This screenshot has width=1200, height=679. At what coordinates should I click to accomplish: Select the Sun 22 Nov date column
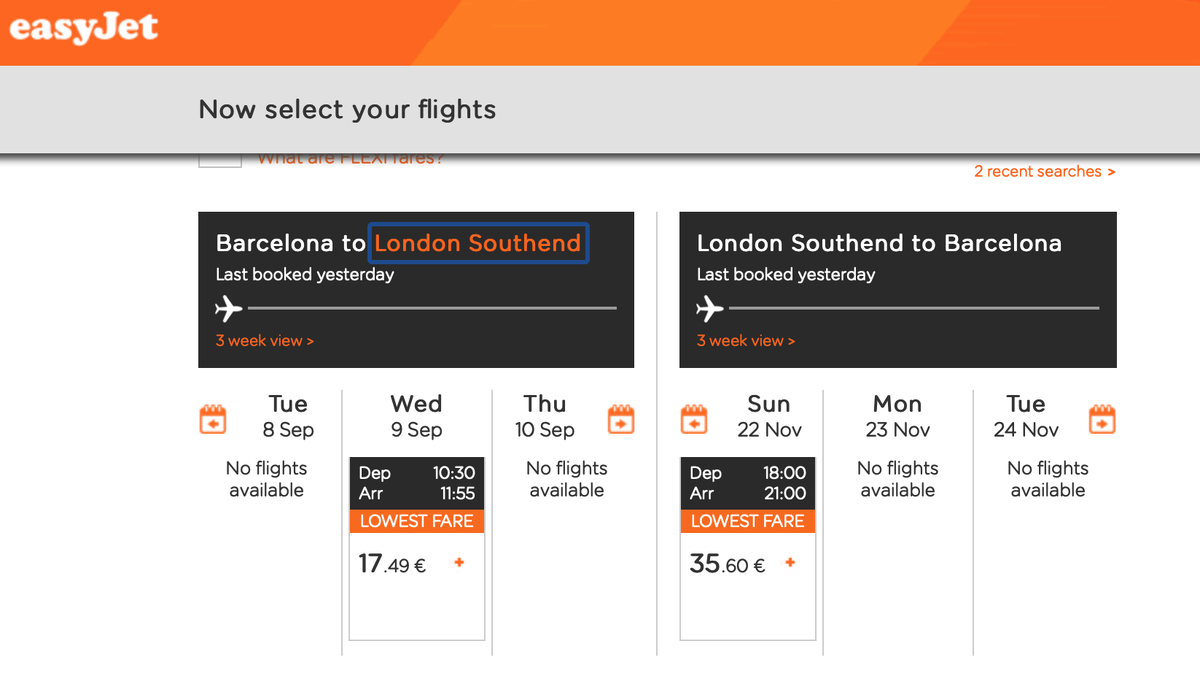pos(769,417)
